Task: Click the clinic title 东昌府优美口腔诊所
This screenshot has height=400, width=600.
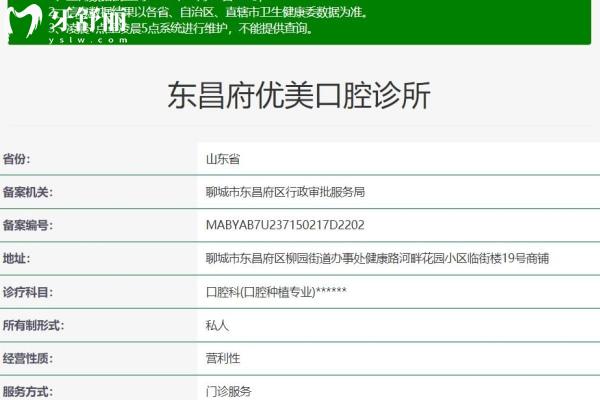Action: click(x=299, y=95)
